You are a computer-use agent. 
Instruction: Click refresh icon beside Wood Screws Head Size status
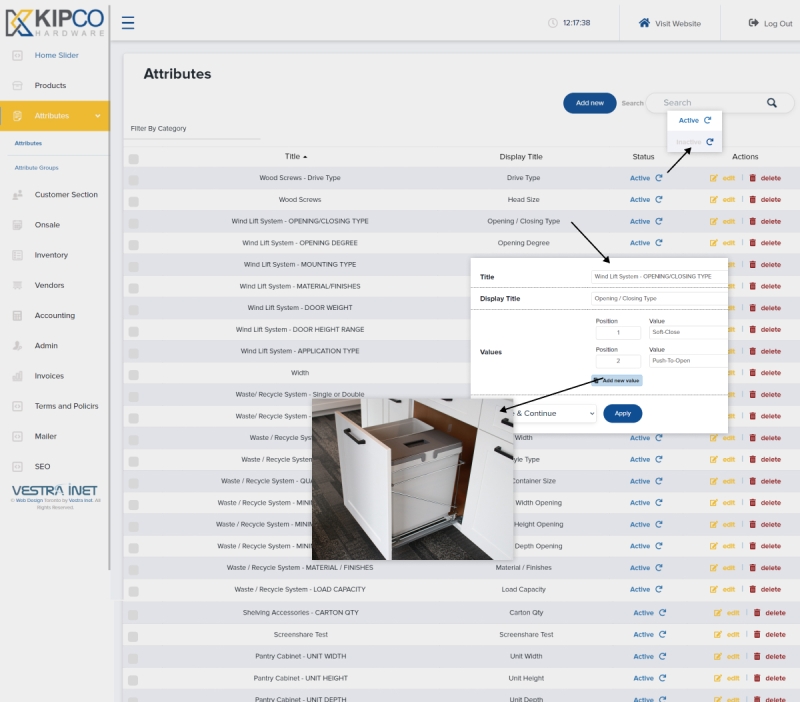click(659, 200)
